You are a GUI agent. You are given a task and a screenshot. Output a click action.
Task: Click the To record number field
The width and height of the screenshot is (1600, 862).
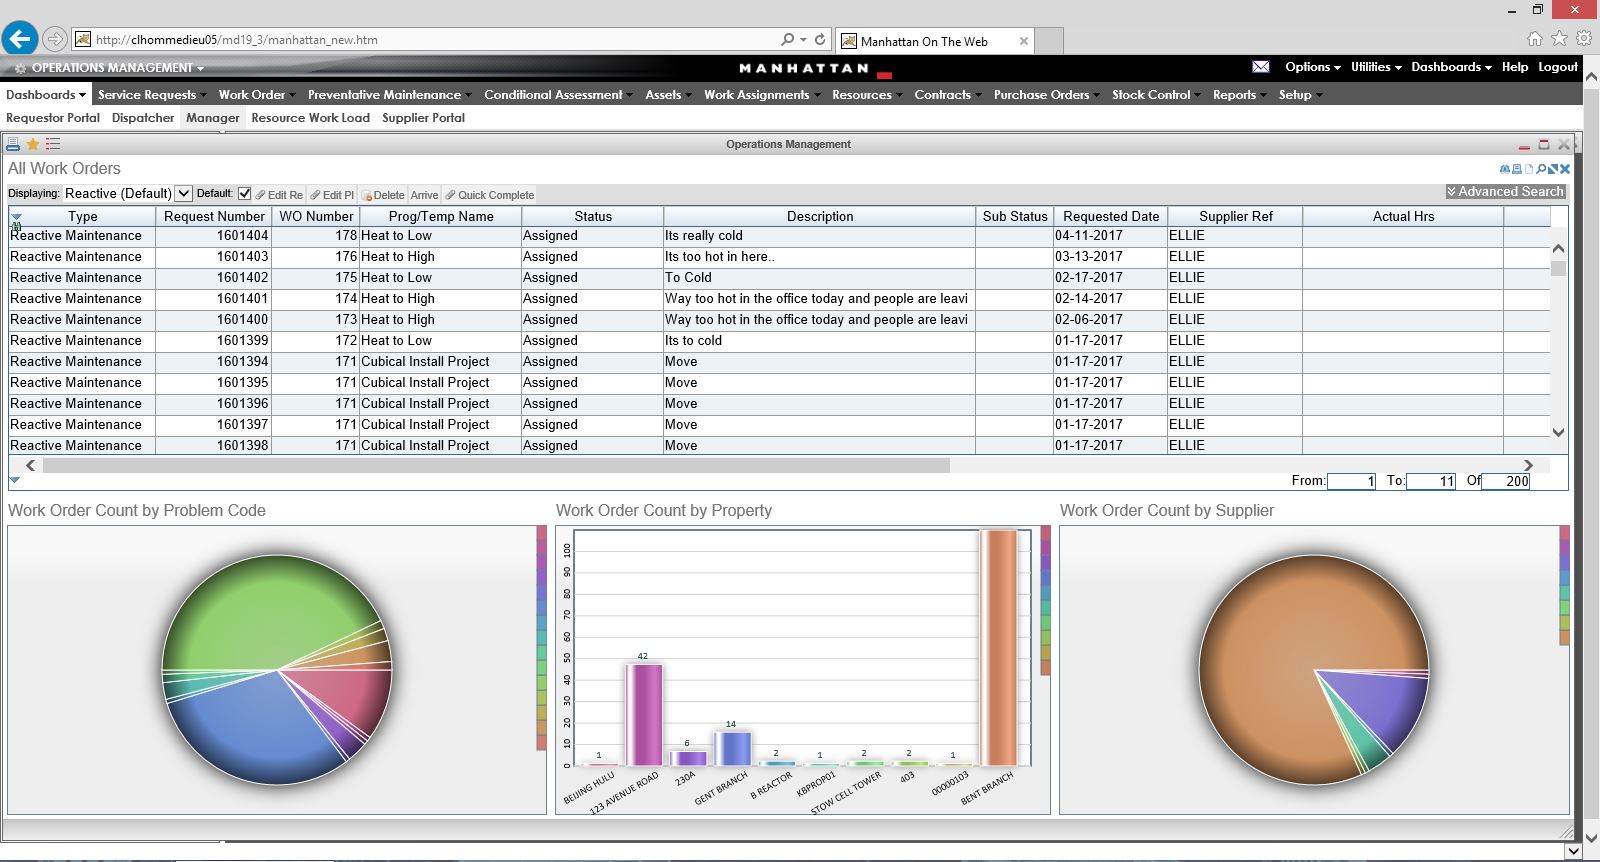[x=1430, y=481]
